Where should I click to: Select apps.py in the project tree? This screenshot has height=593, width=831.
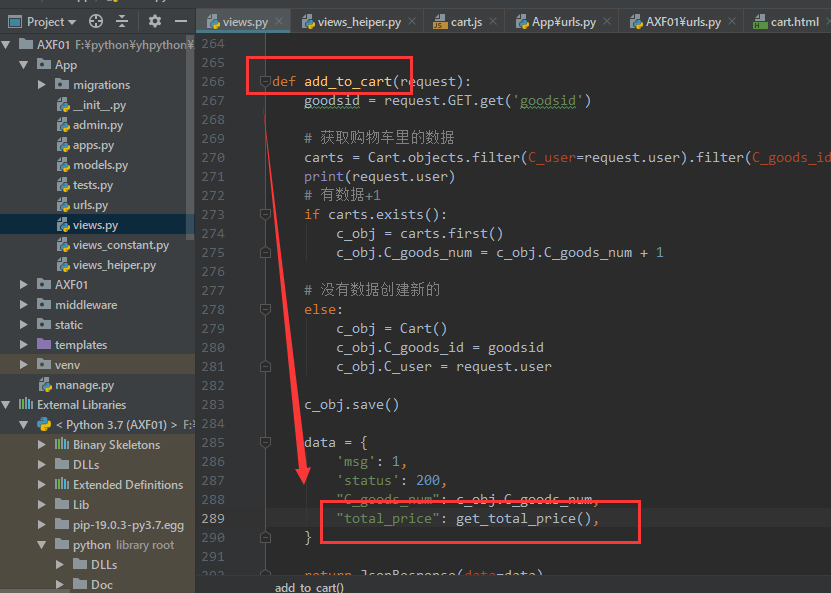point(93,145)
